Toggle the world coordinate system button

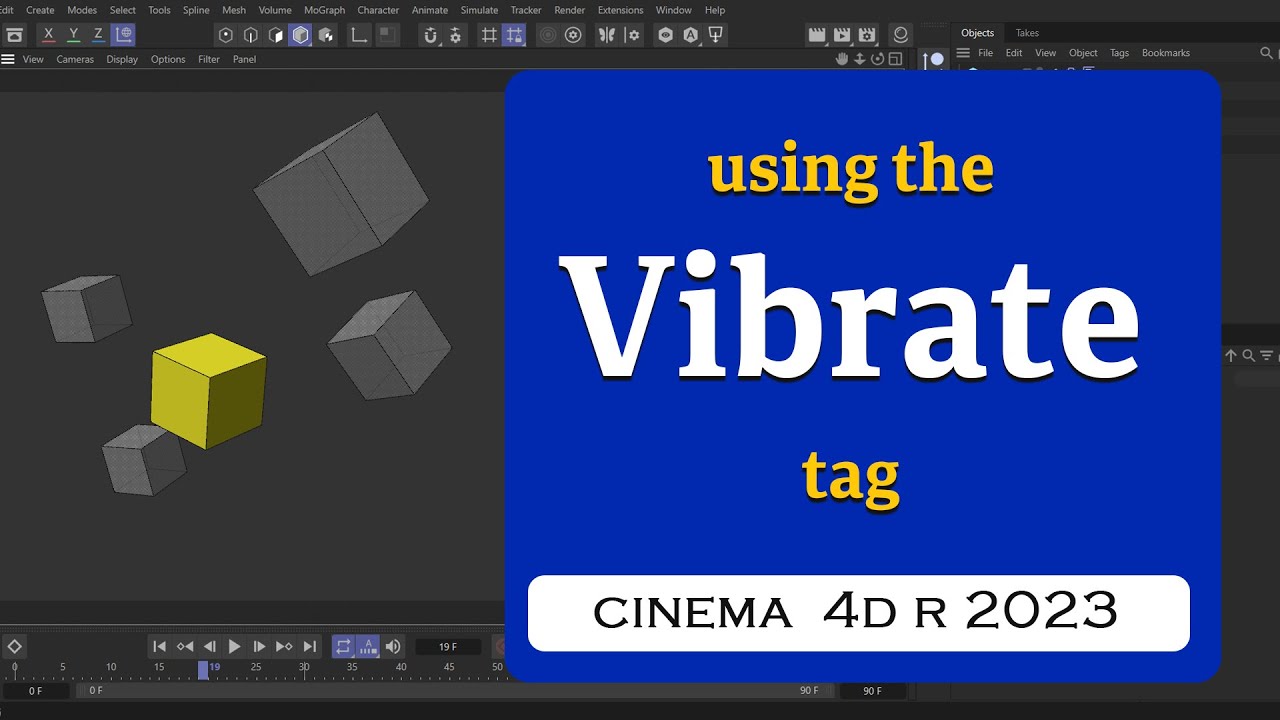(x=123, y=35)
